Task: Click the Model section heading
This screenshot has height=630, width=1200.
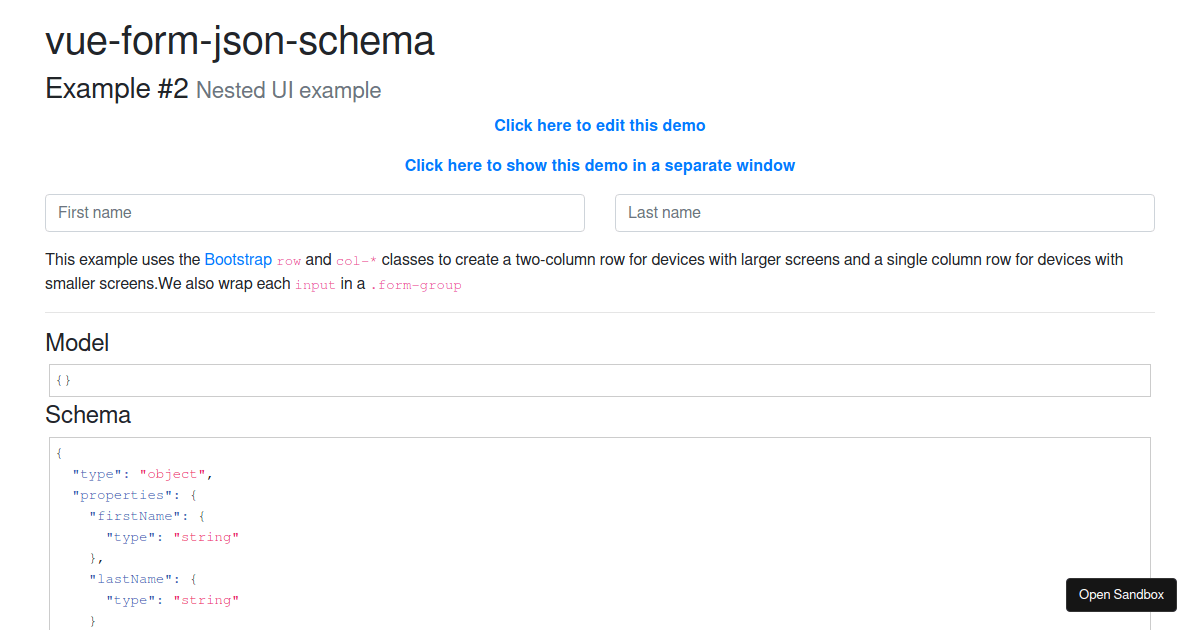Action: click(77, 343)
